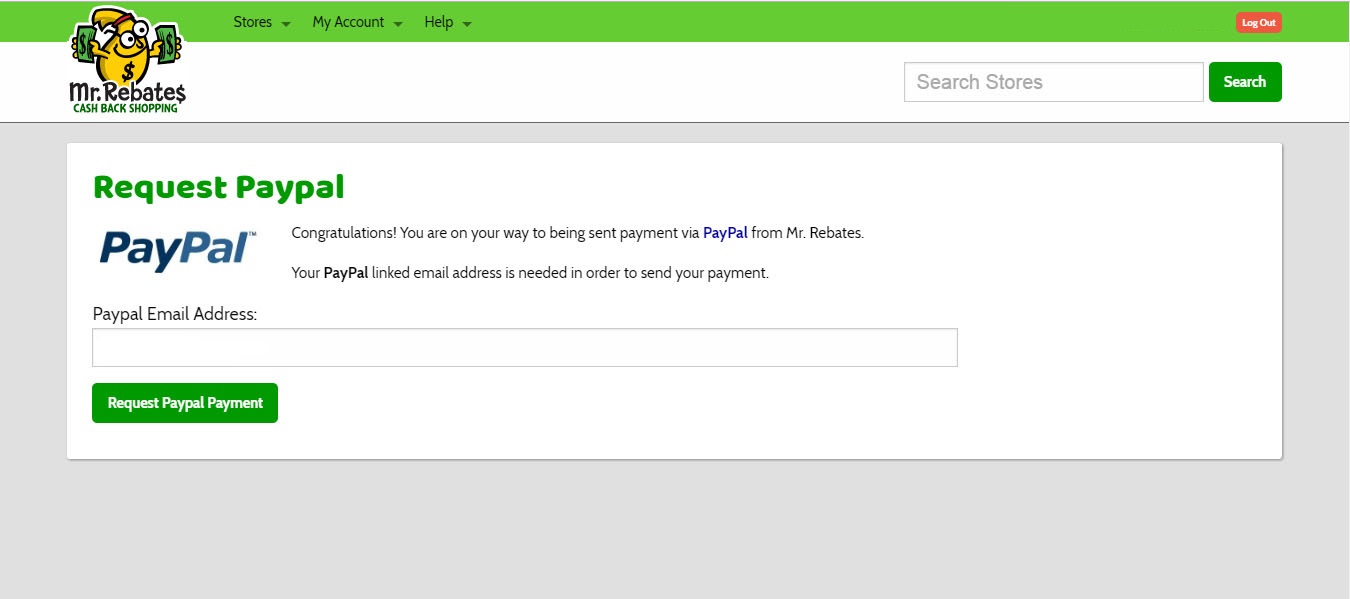Image resolution: width=1350 pixels, height=599 pixels.
Task: Click the bold PayPal word in second sentence
Action: click(345, 273)
